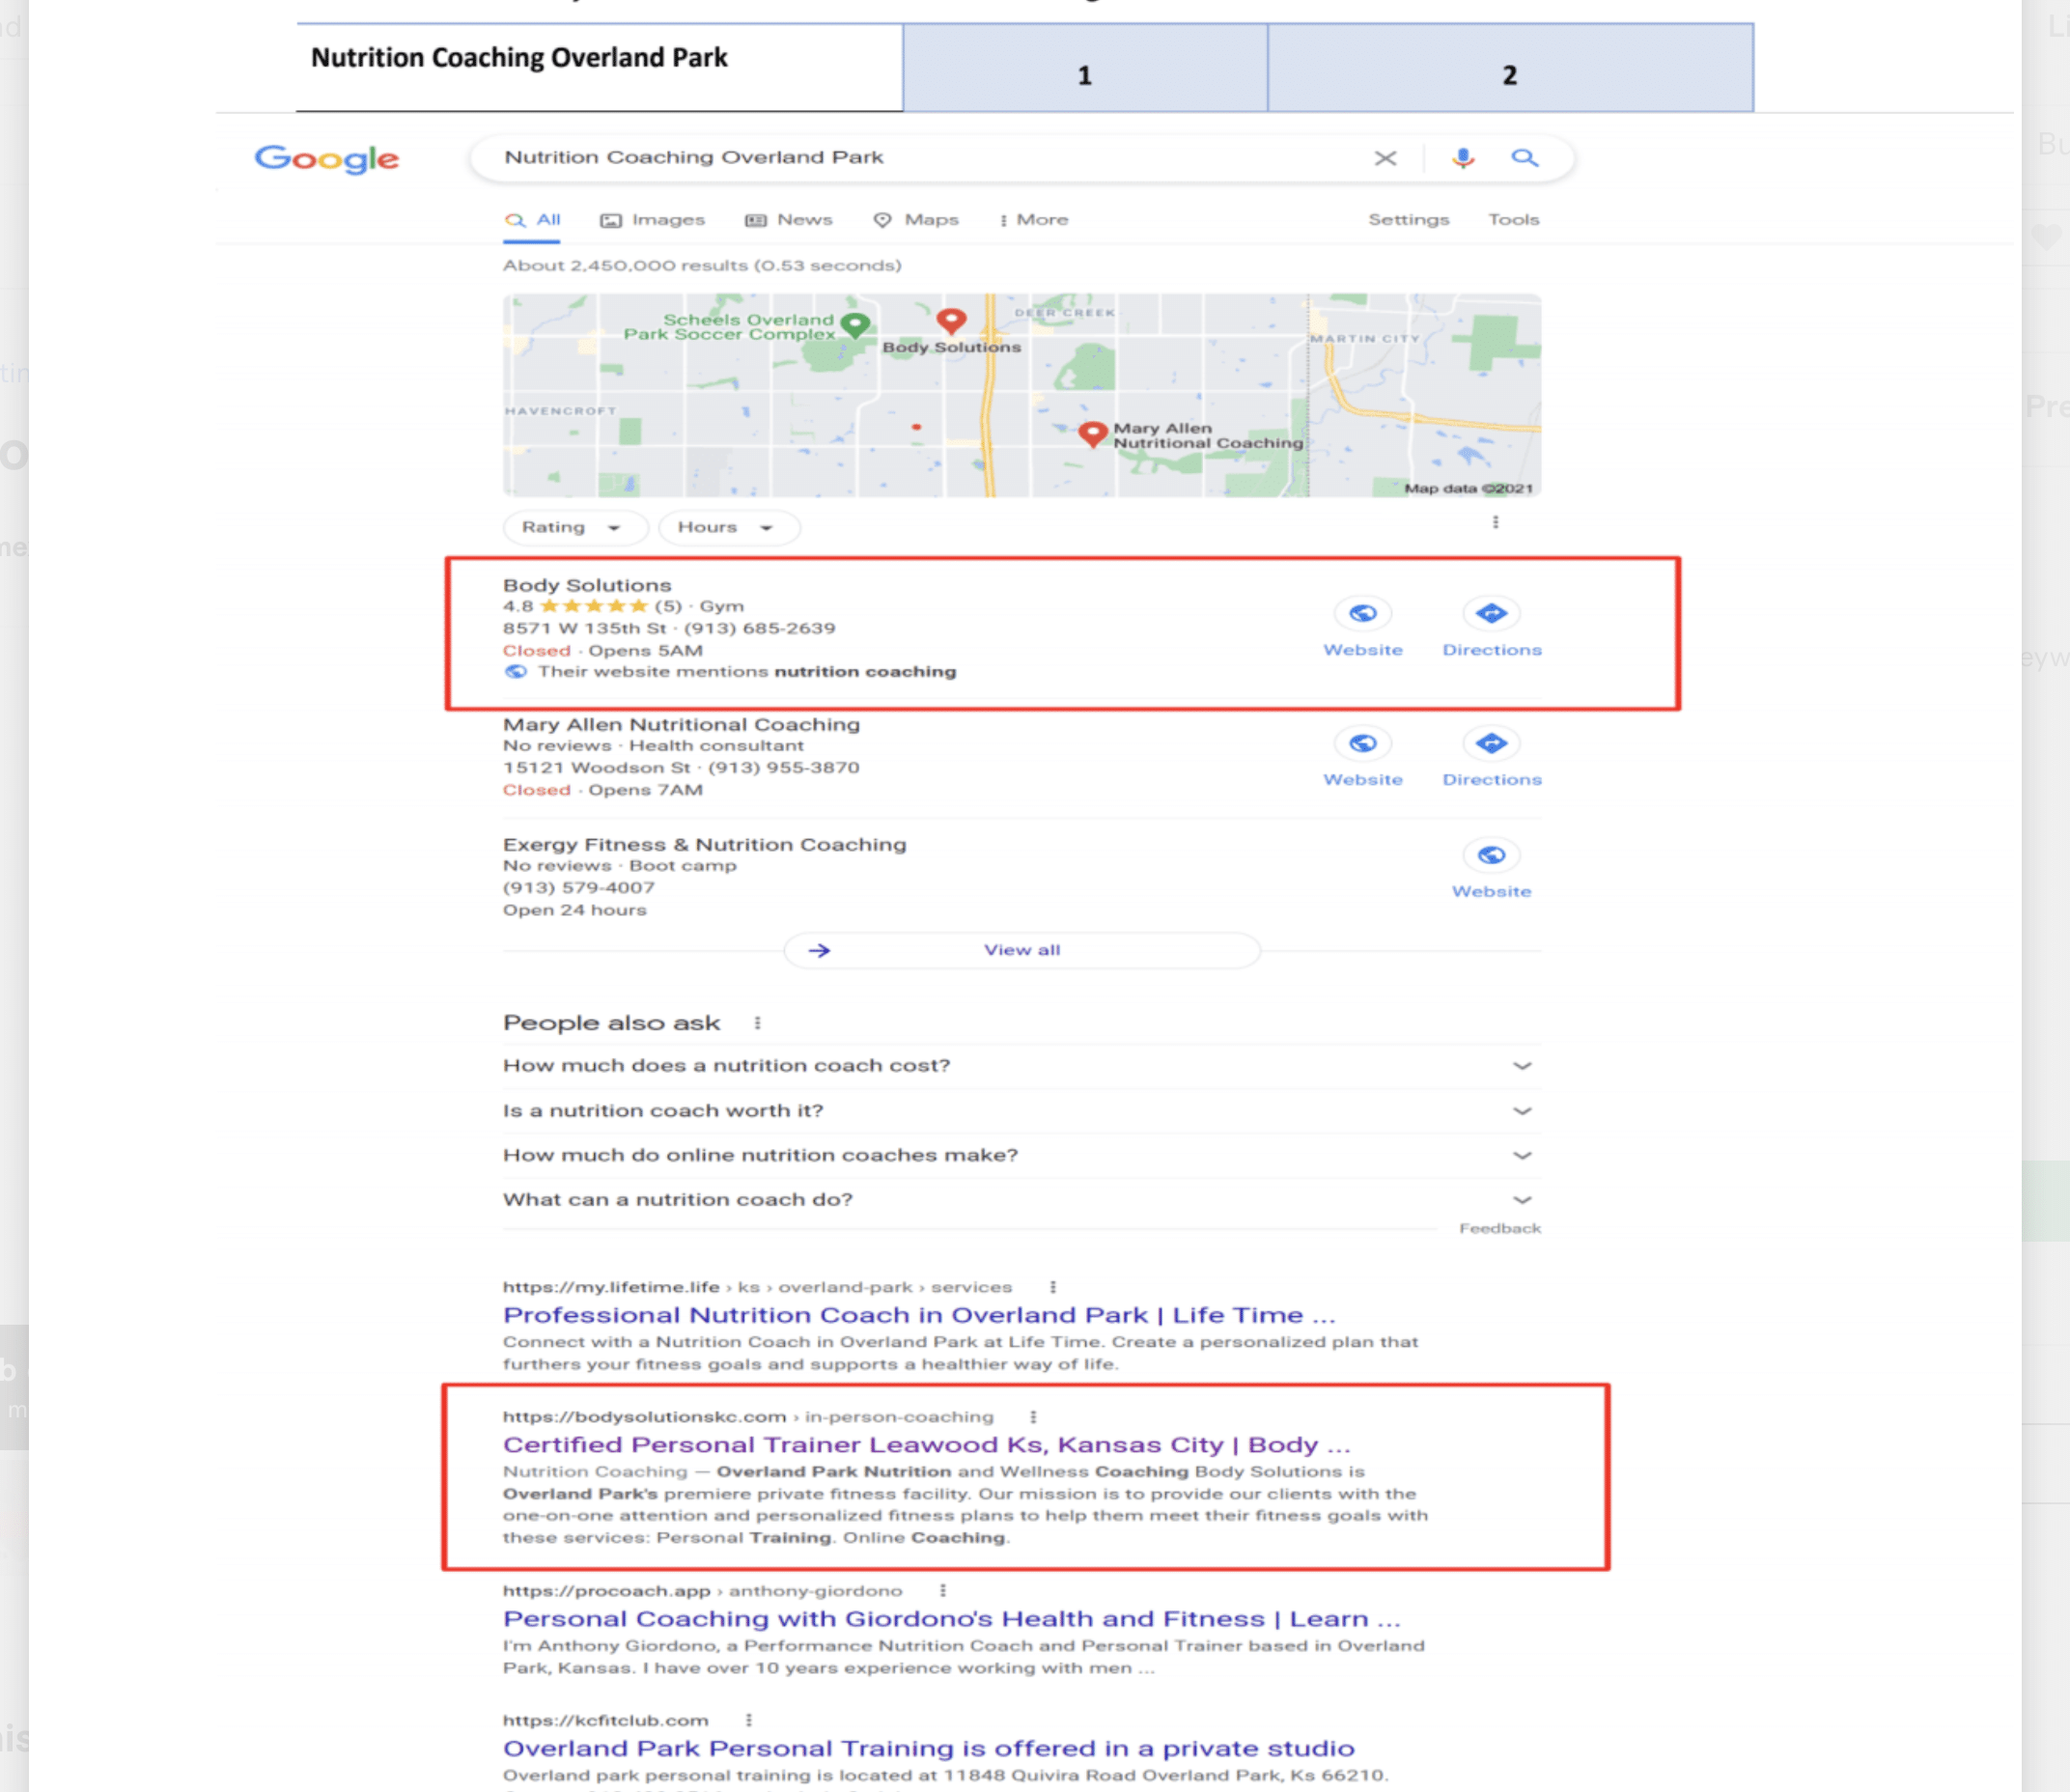Image resolution: width=2070 pixels, height=1792 pixels.
Task: Click table column header cell 2
Action: [1510, 68]
